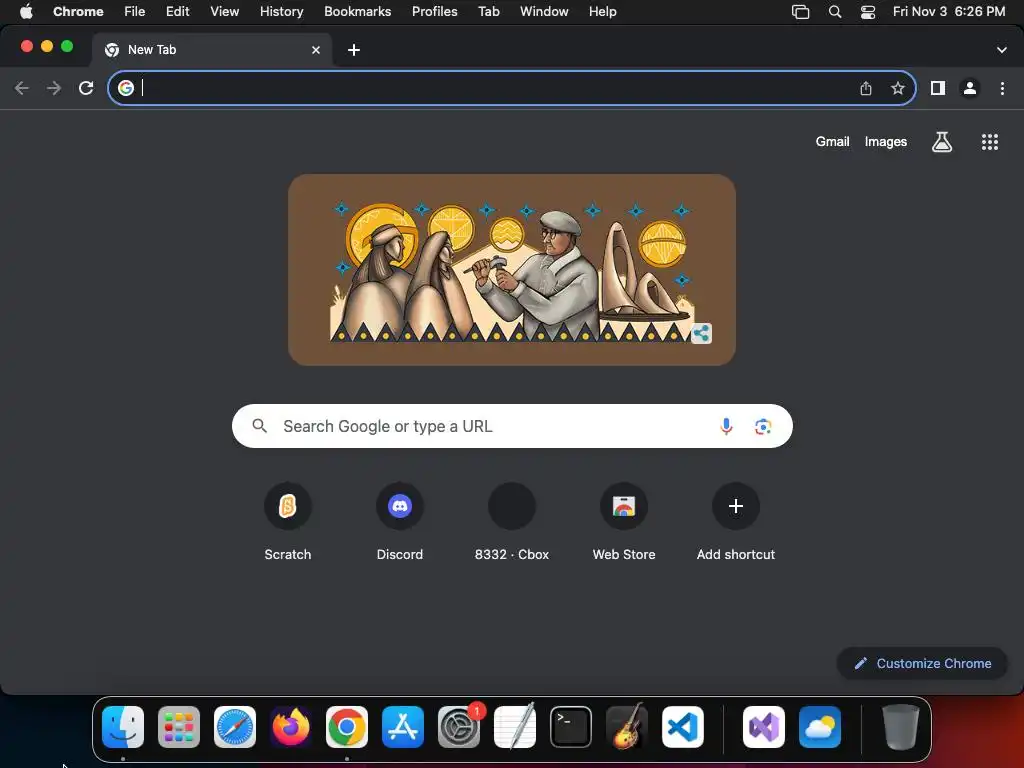
Task: Open Search Labs flask icon
Action: [x=942, y=142]
